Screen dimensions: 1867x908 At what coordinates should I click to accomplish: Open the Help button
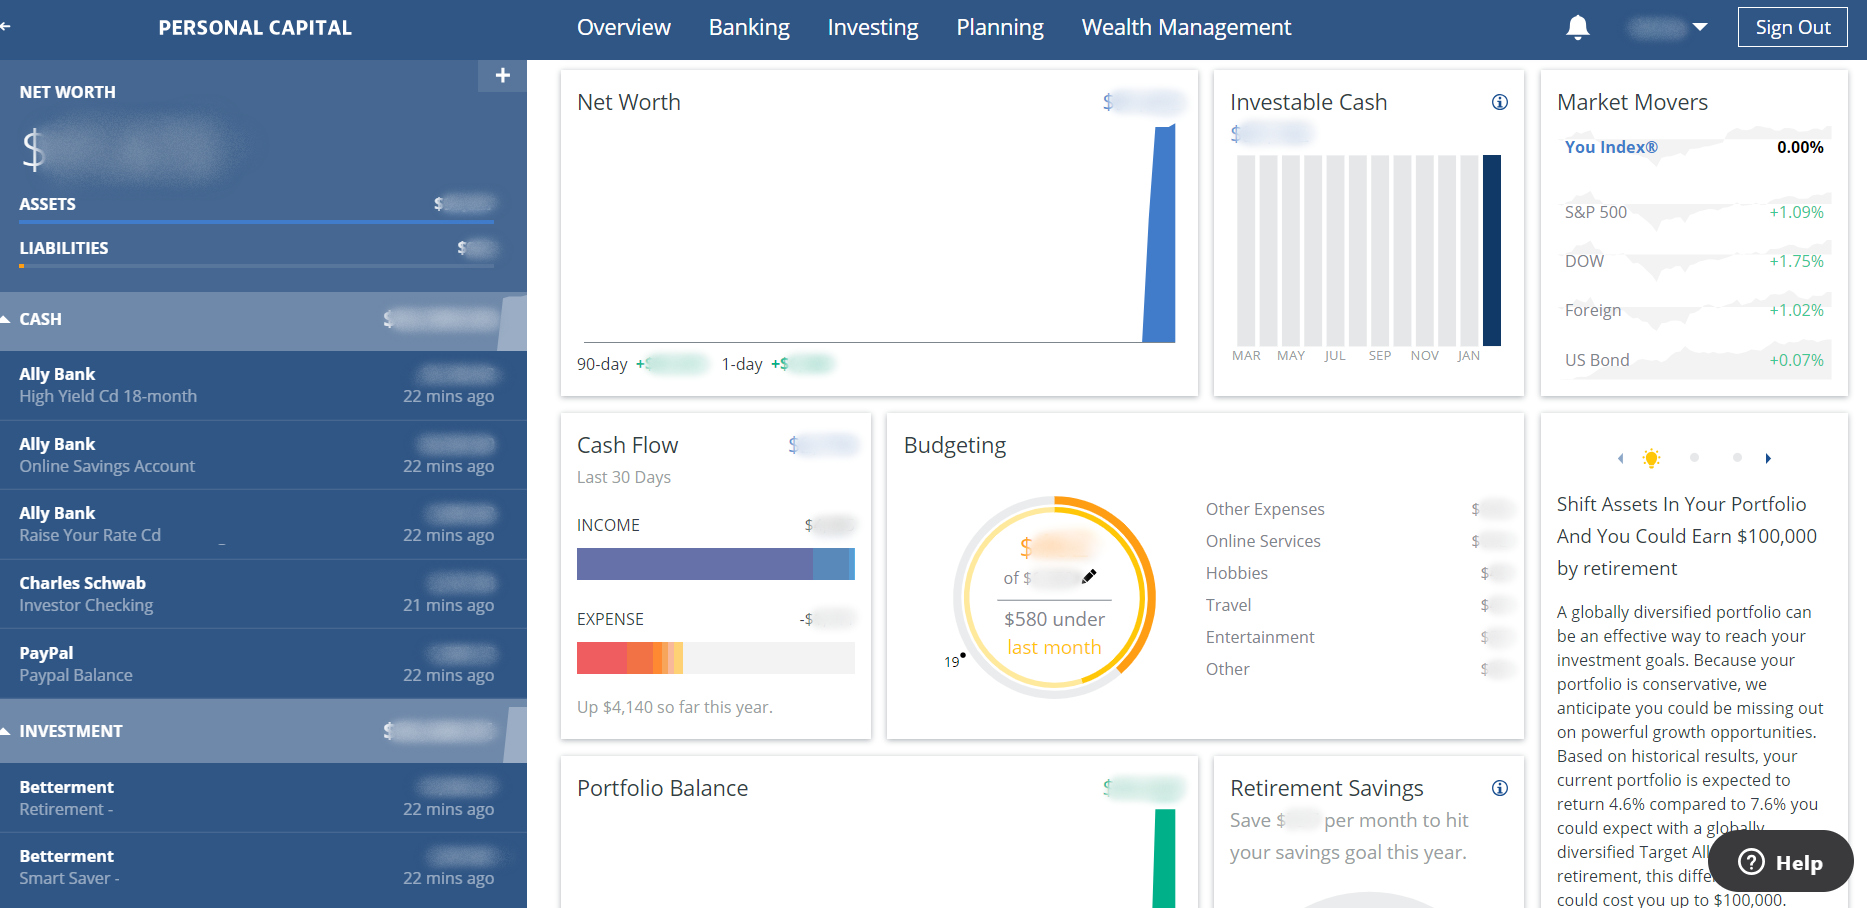[x=1781, y=862]
